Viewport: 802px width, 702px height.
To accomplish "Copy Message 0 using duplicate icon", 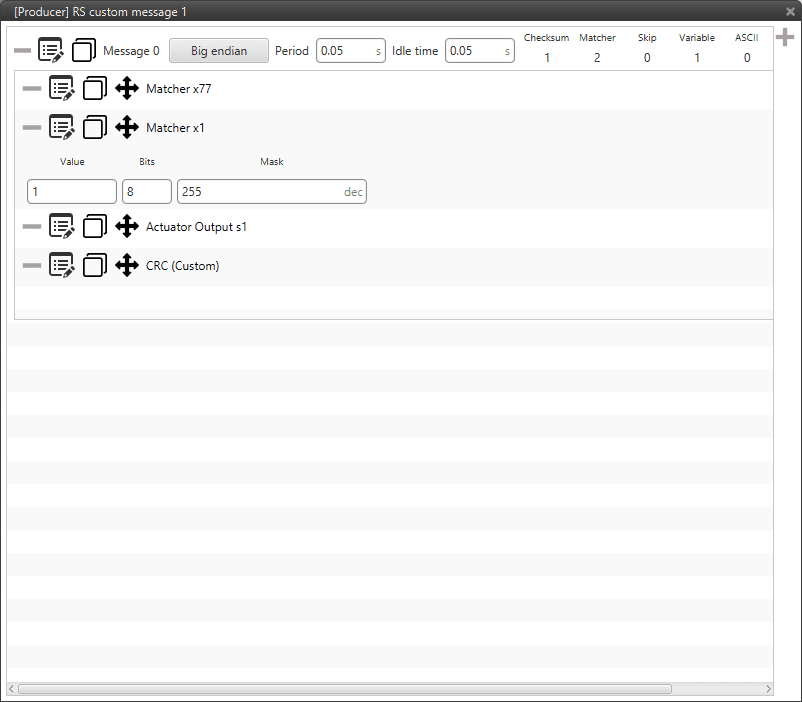I will click(x=84, y=50).
